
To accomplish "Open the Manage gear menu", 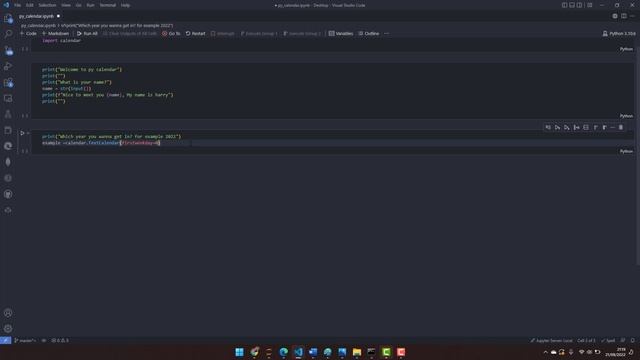I will point(8,329).
